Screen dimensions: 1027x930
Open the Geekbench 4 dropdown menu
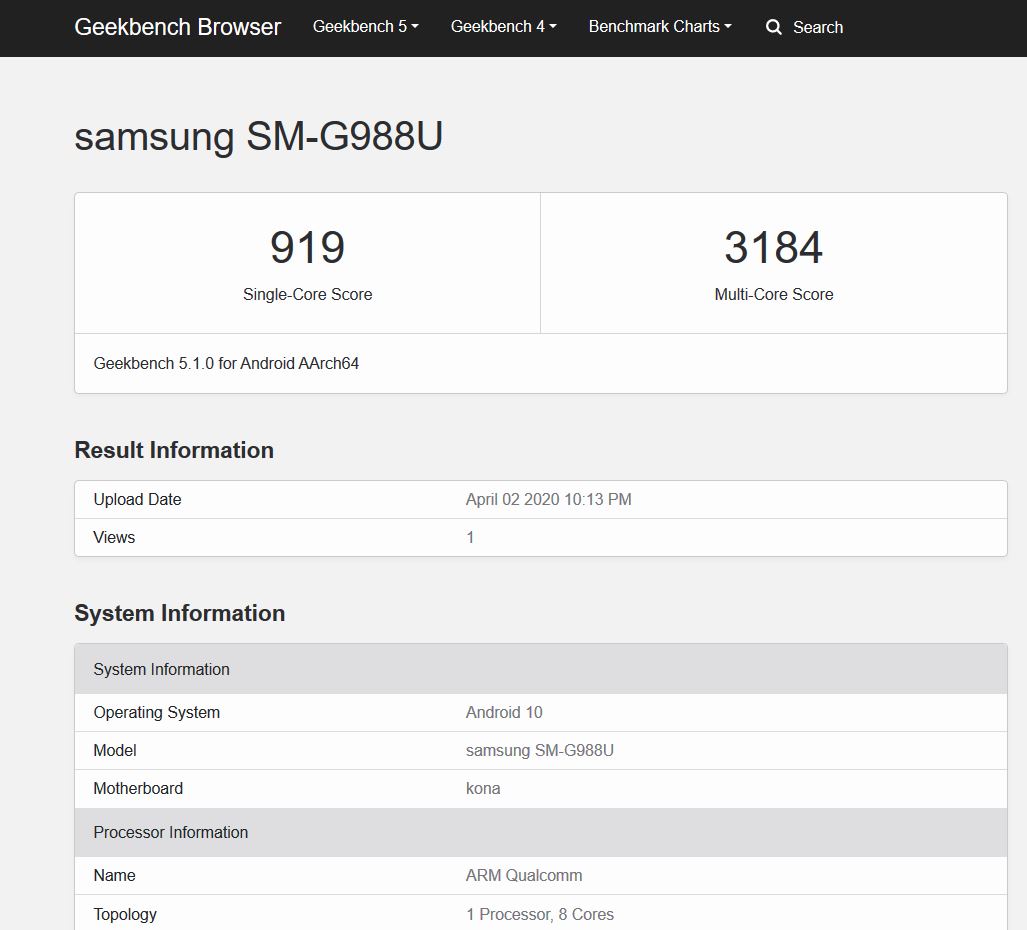coord(503,26)
